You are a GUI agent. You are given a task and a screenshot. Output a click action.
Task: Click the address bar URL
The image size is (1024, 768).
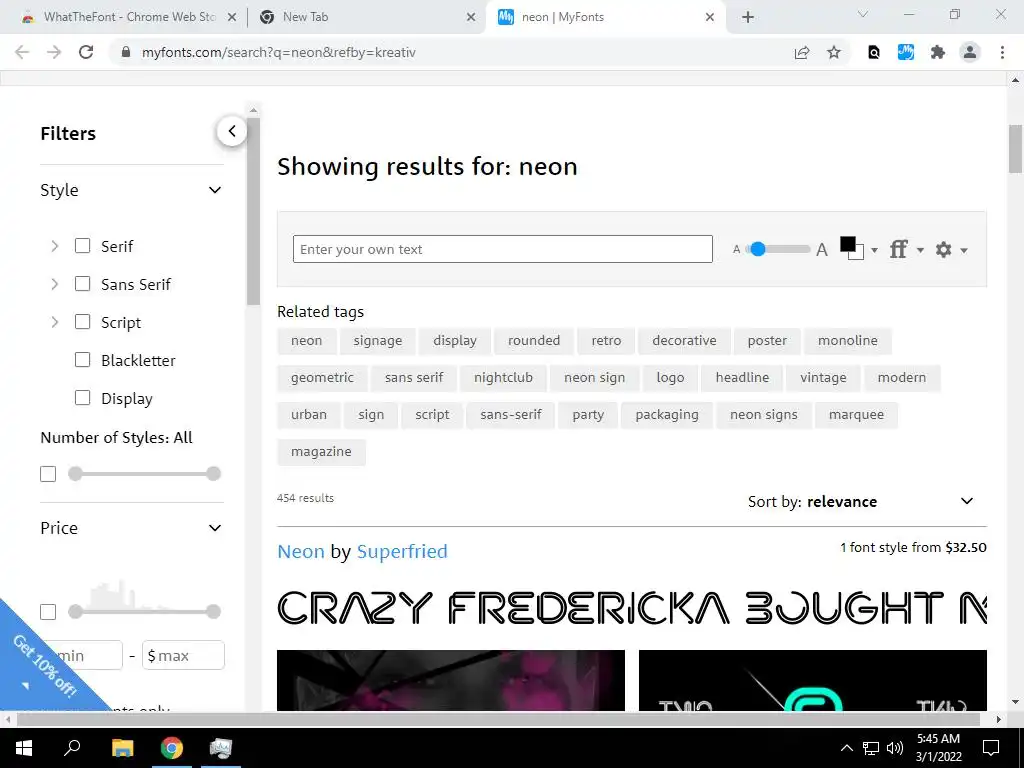(279, 52)
